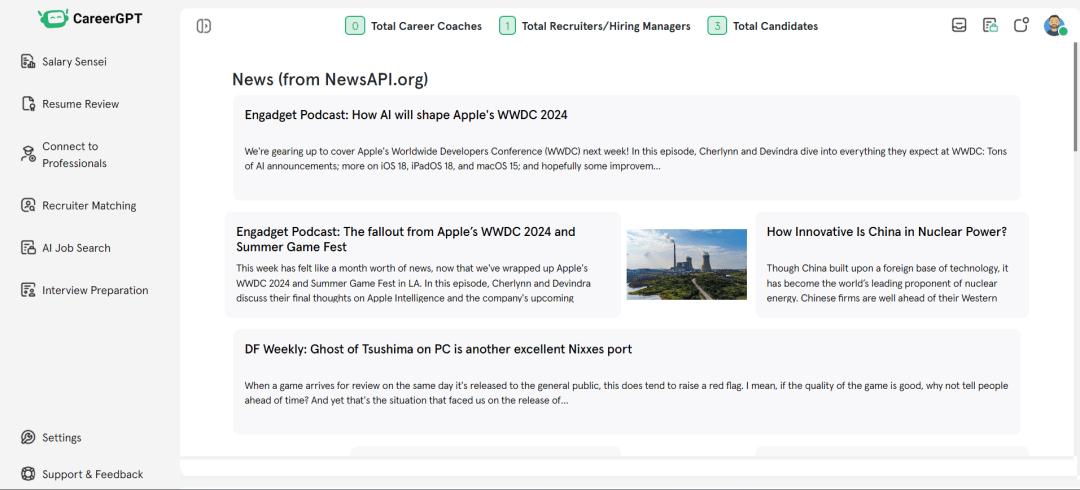Click the description starting "When a game arrives"
The height and width of the screenshot is (490, 1080).
pos(627,393)
